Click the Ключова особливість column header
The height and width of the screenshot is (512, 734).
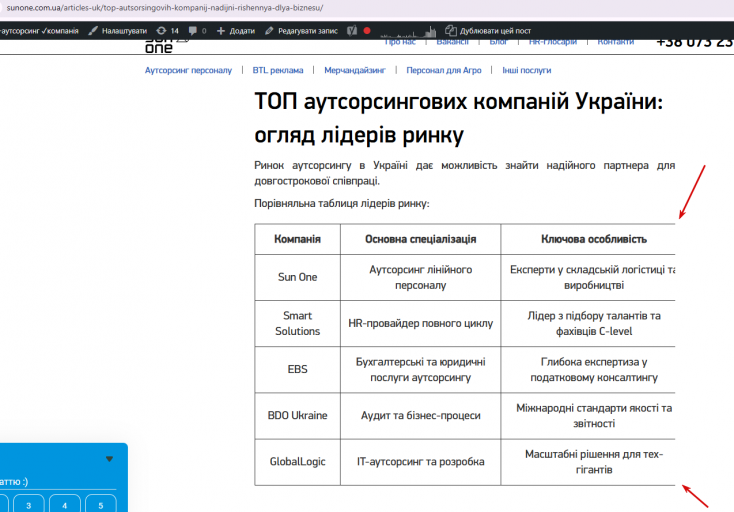(x=588, y=239)
